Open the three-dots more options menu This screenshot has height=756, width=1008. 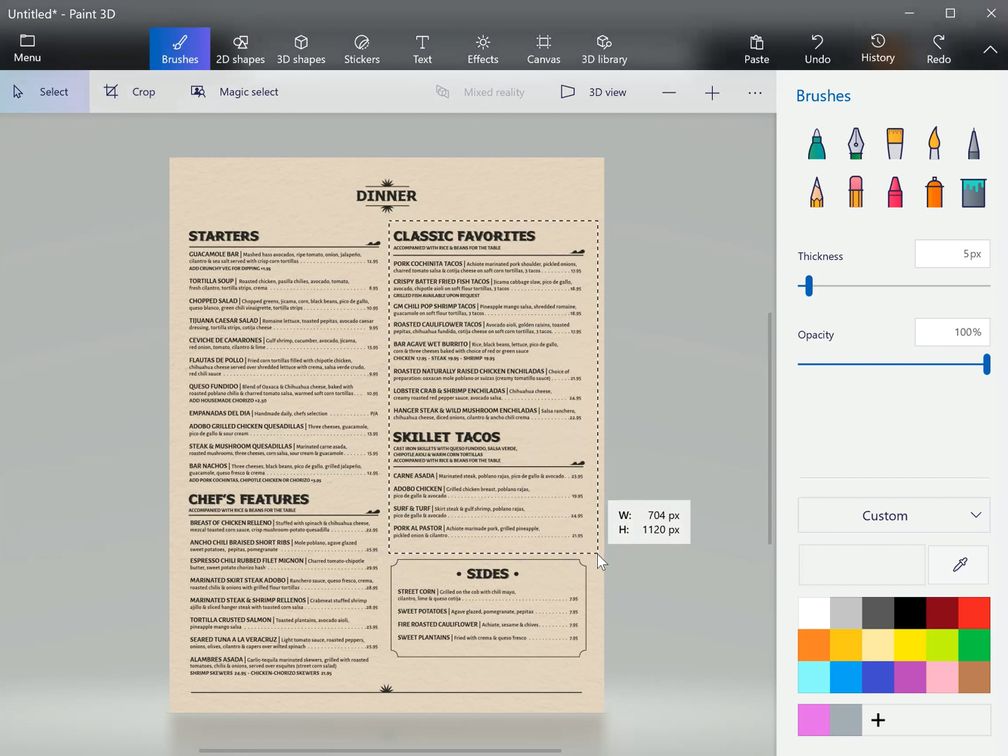click(x=755, y=93)
